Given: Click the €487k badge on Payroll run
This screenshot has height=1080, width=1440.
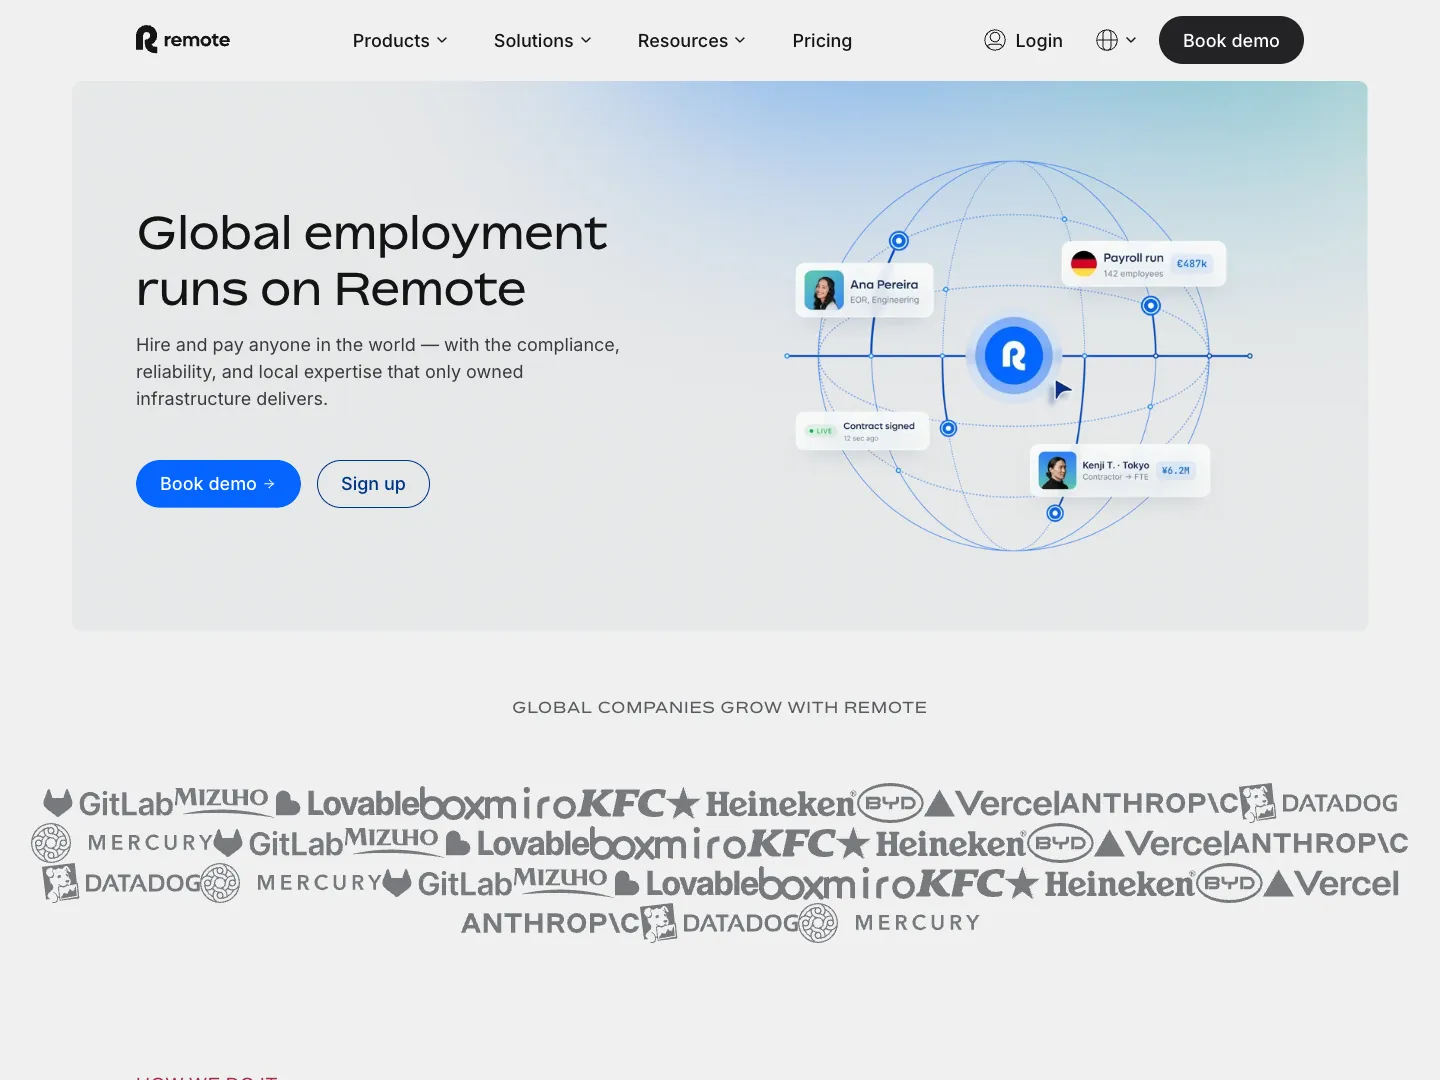Looking at the screenshot, I should tap(1192, 264).
